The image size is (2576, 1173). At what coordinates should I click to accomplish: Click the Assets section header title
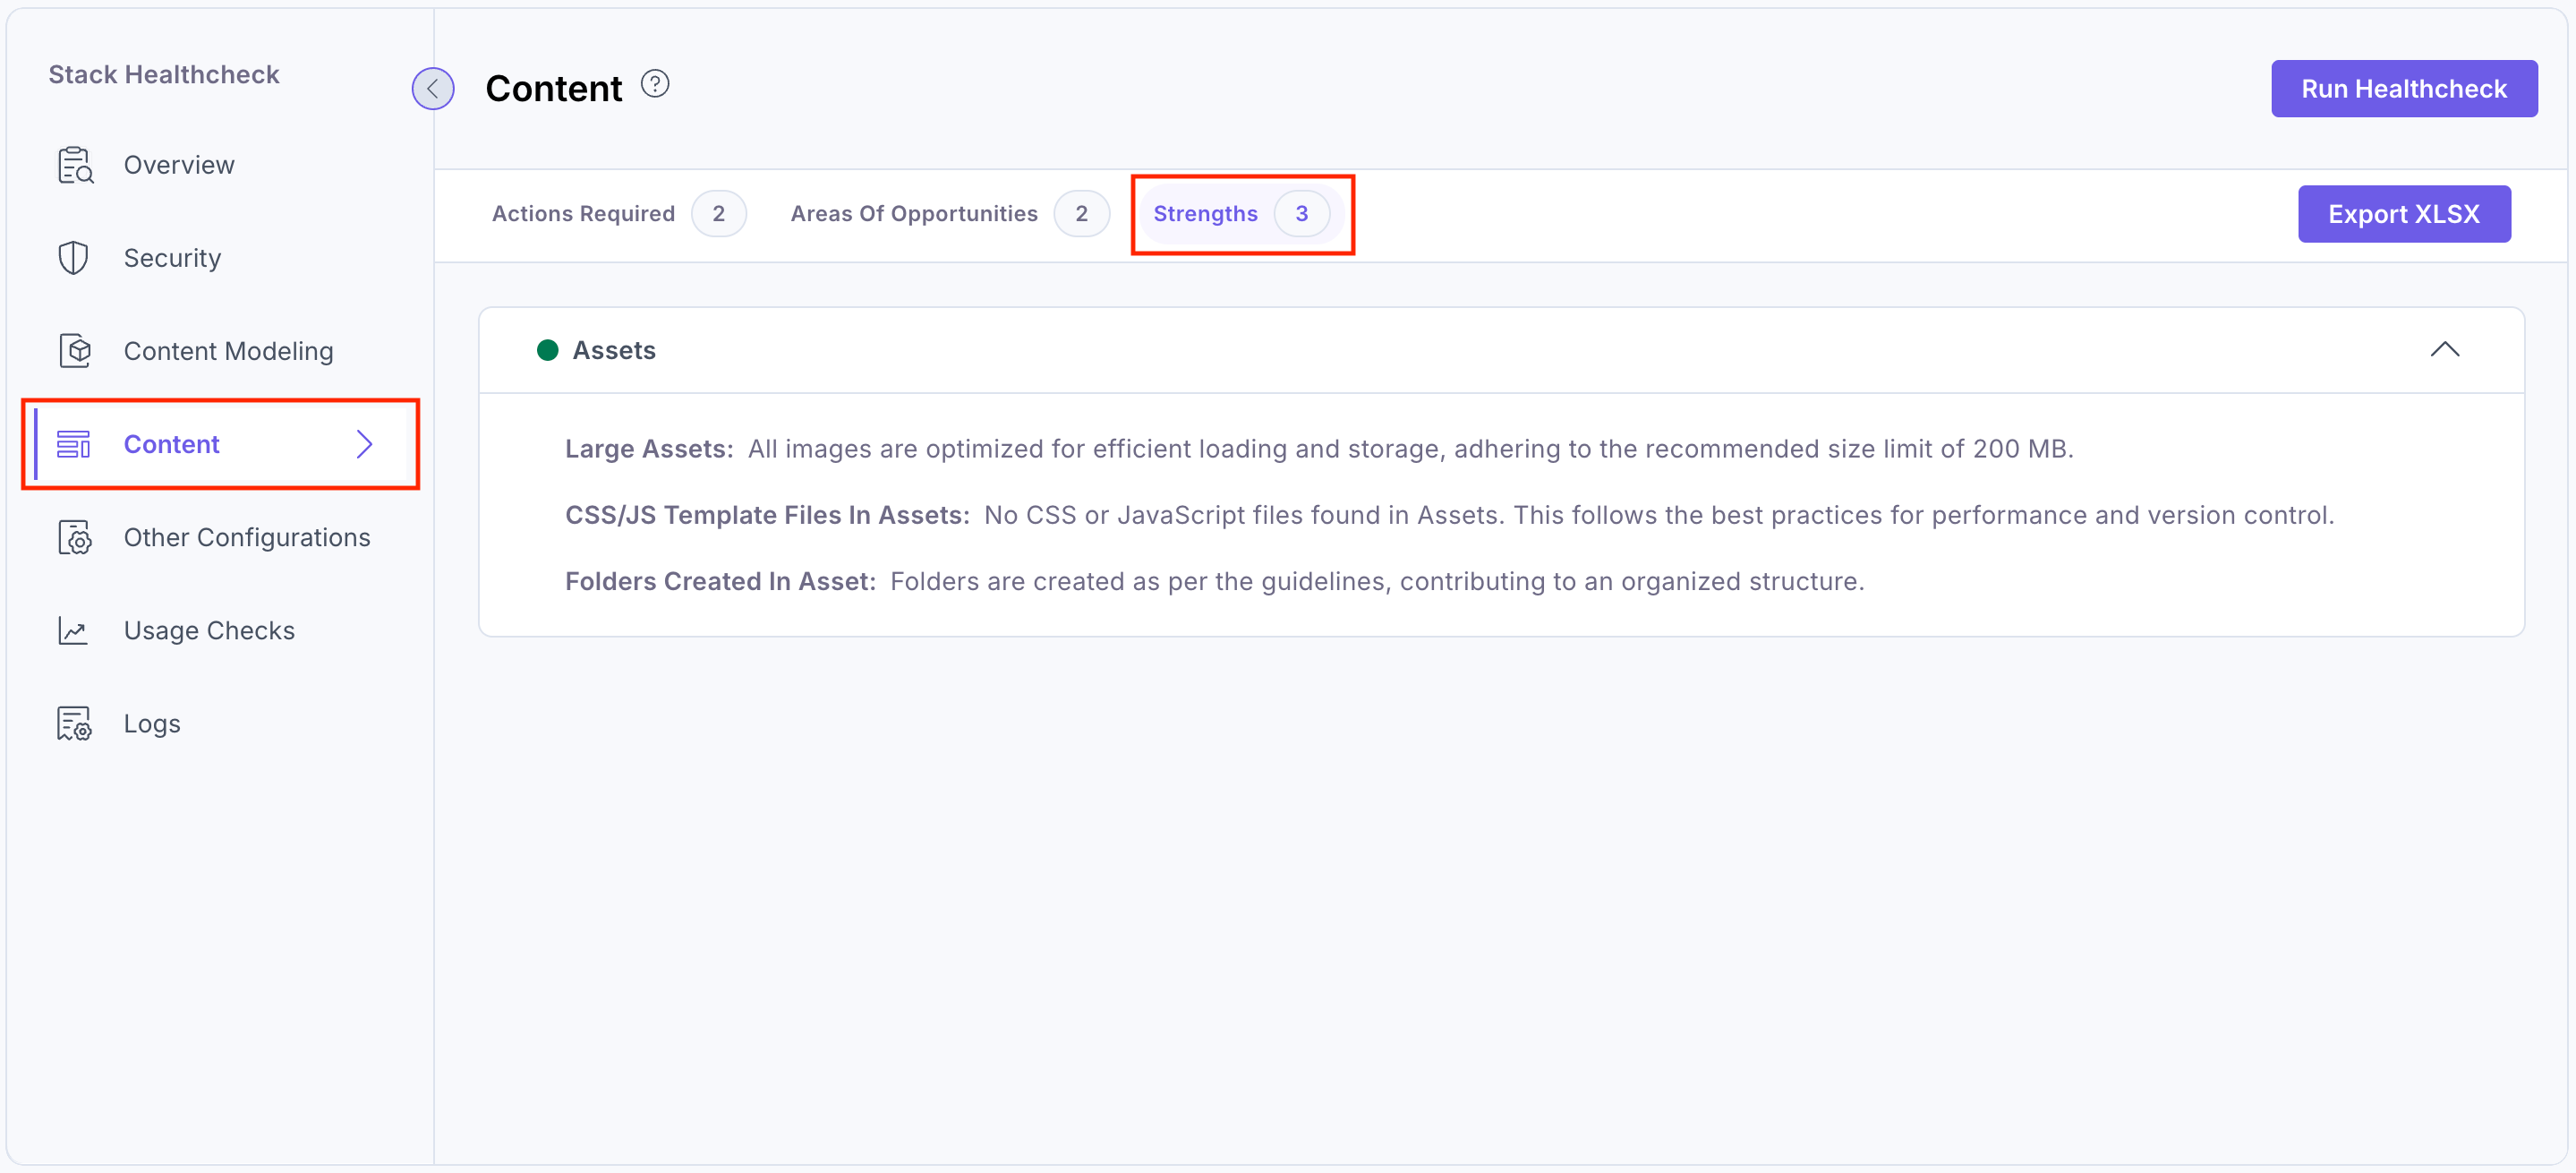point(614,350)
